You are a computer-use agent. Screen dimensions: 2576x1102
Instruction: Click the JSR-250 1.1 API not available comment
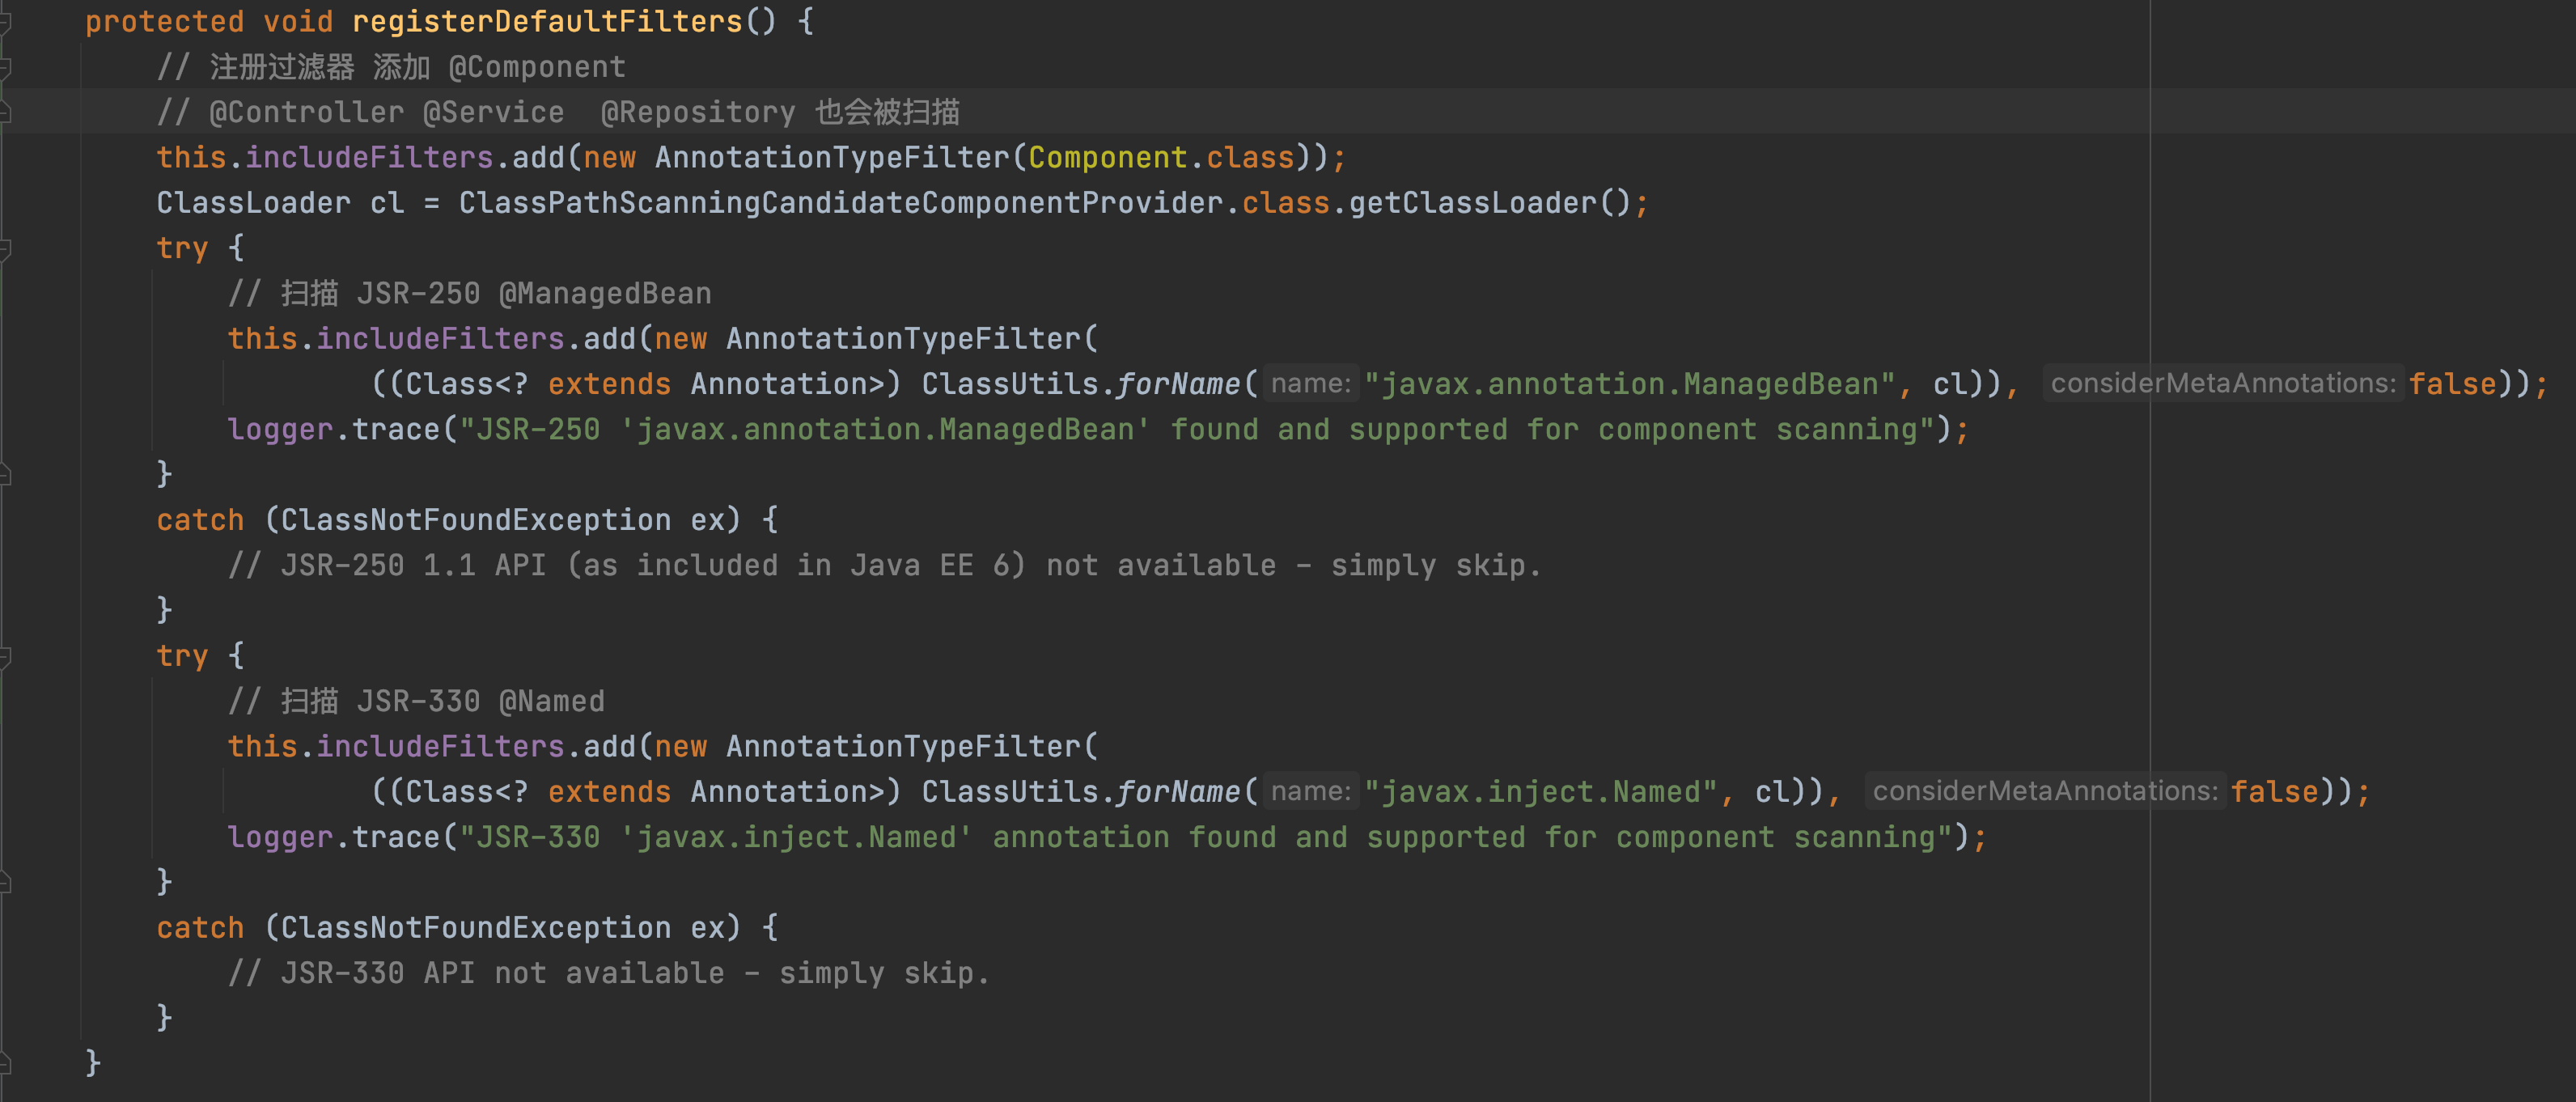(x=885, y=566)
